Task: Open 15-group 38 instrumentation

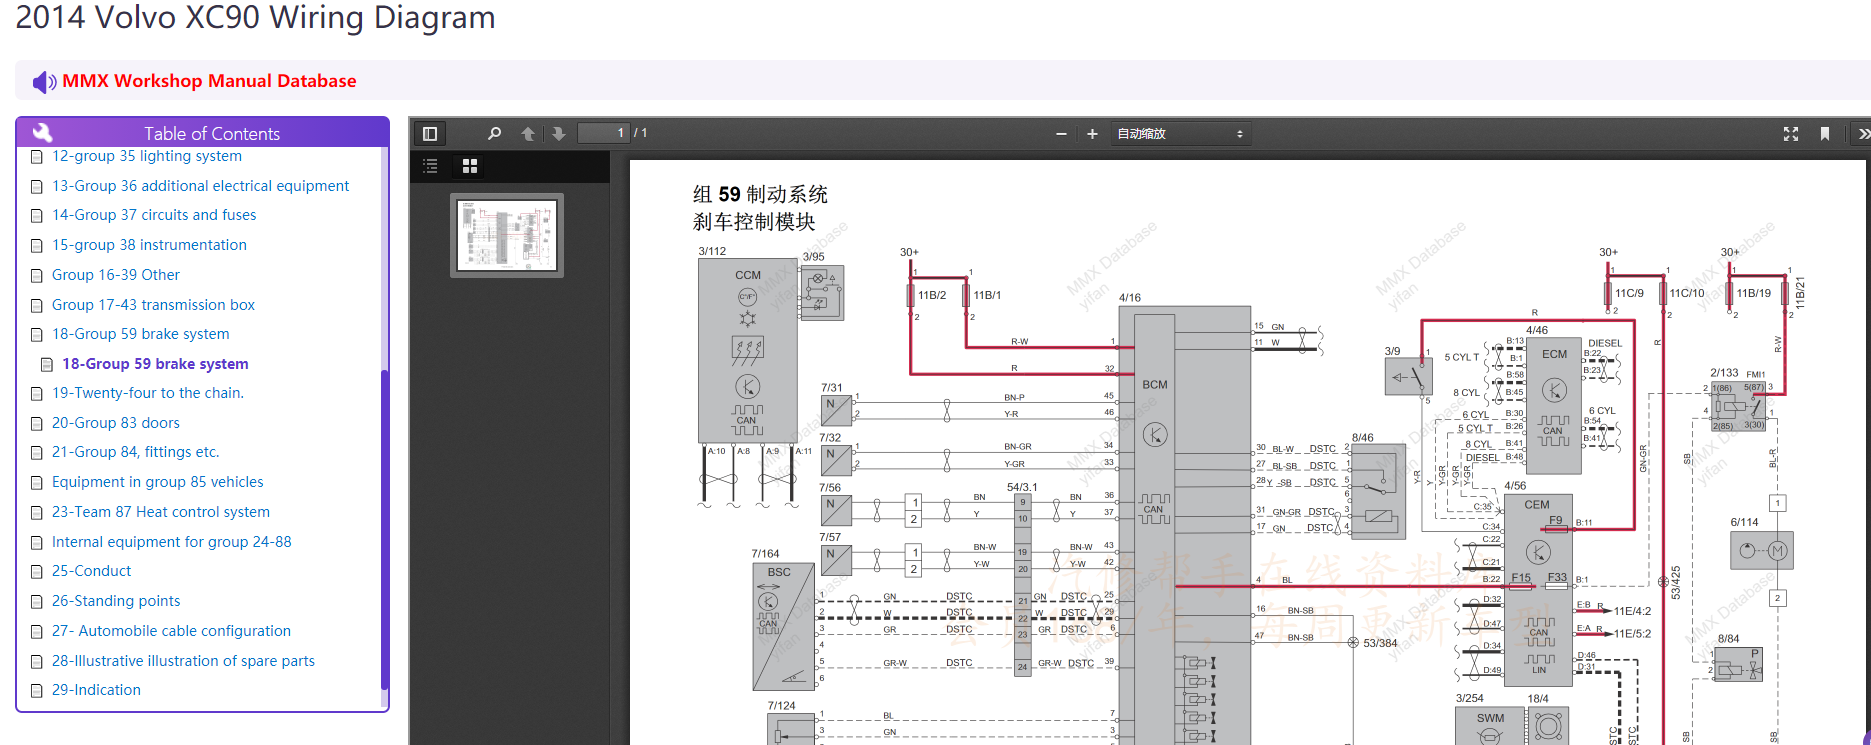Action: tap(149, 245)
